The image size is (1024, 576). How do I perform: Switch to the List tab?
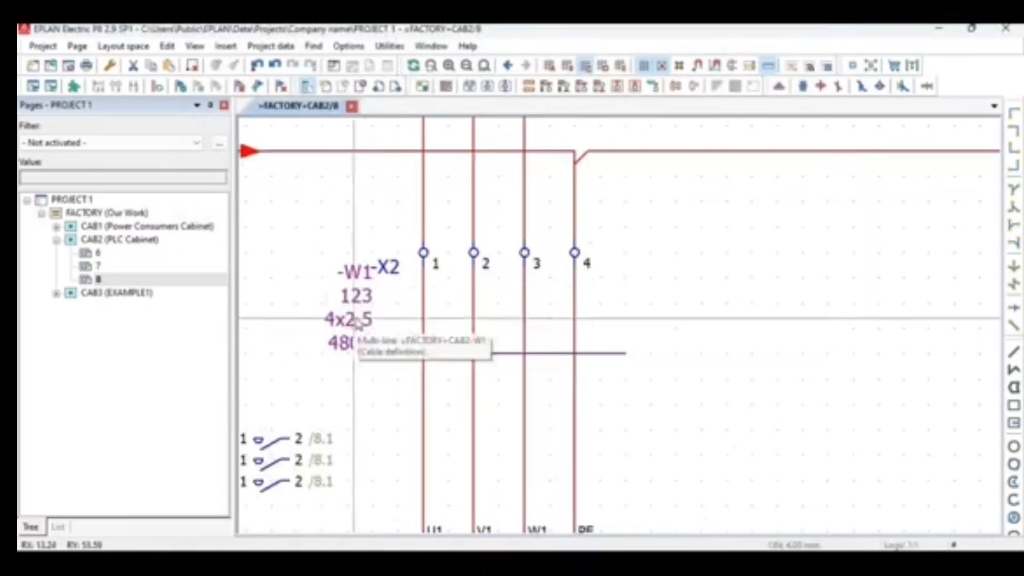57,527
